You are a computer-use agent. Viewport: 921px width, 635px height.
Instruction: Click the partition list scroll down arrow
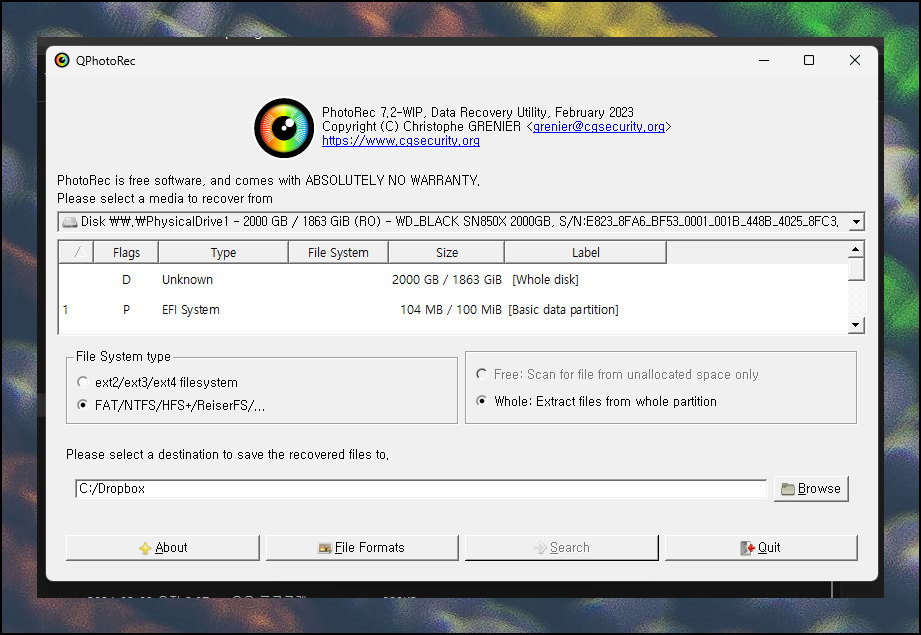point(856,325)
